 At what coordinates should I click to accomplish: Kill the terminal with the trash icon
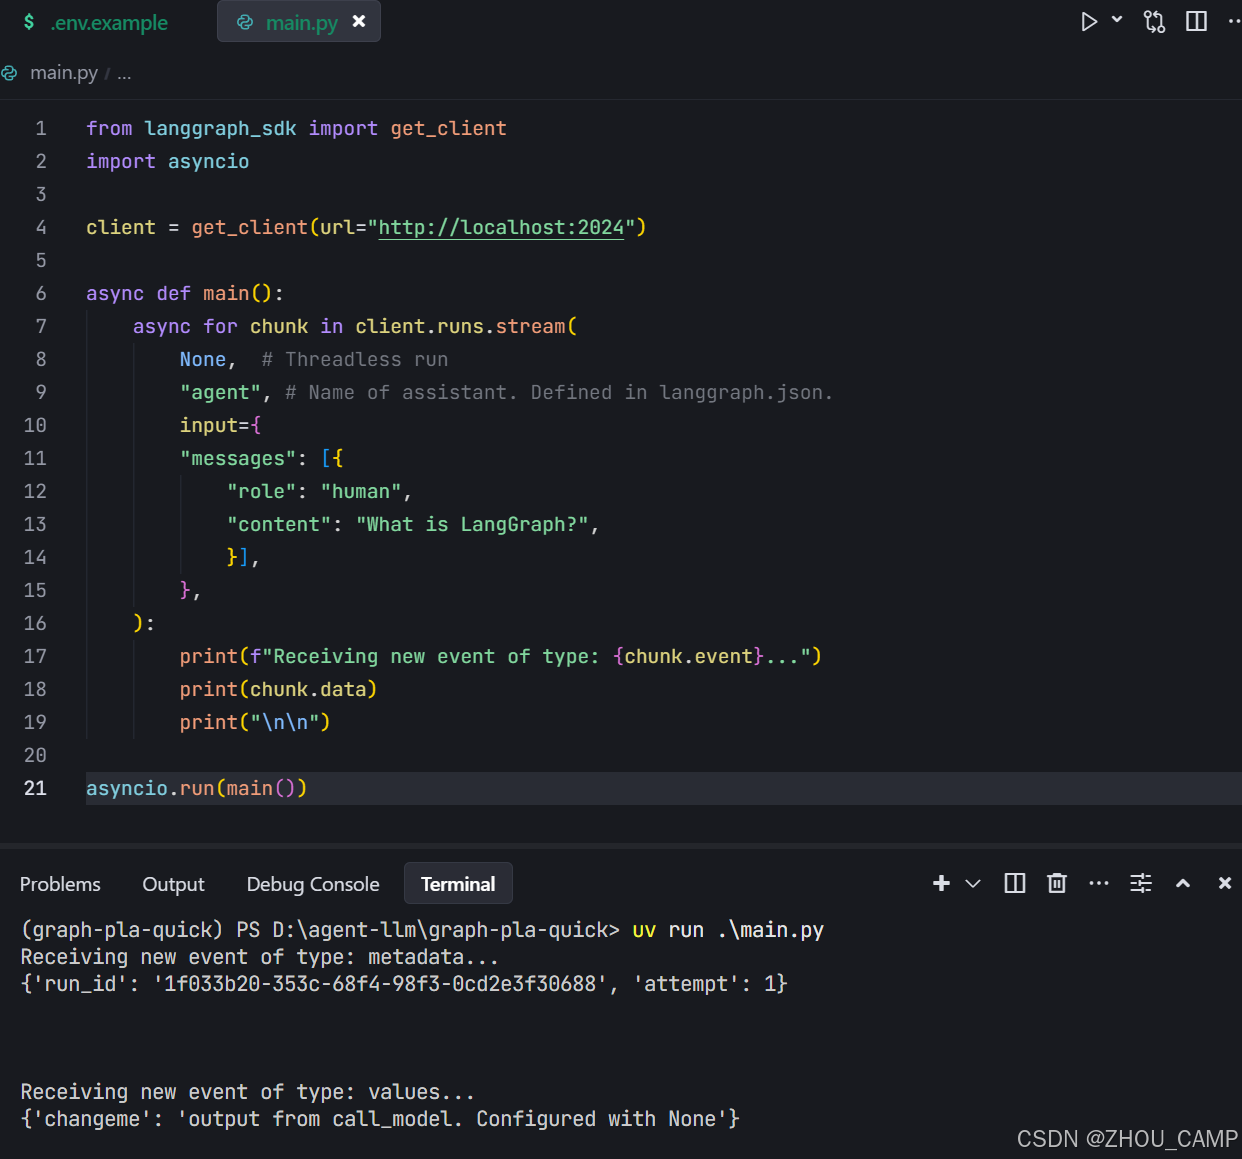click(1056, 883)
